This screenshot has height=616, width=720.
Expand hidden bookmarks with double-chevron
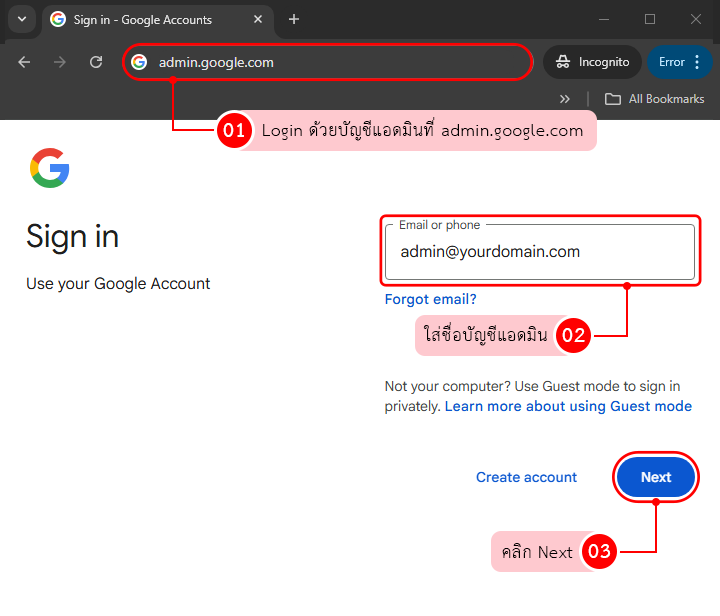tap(565, 99)
